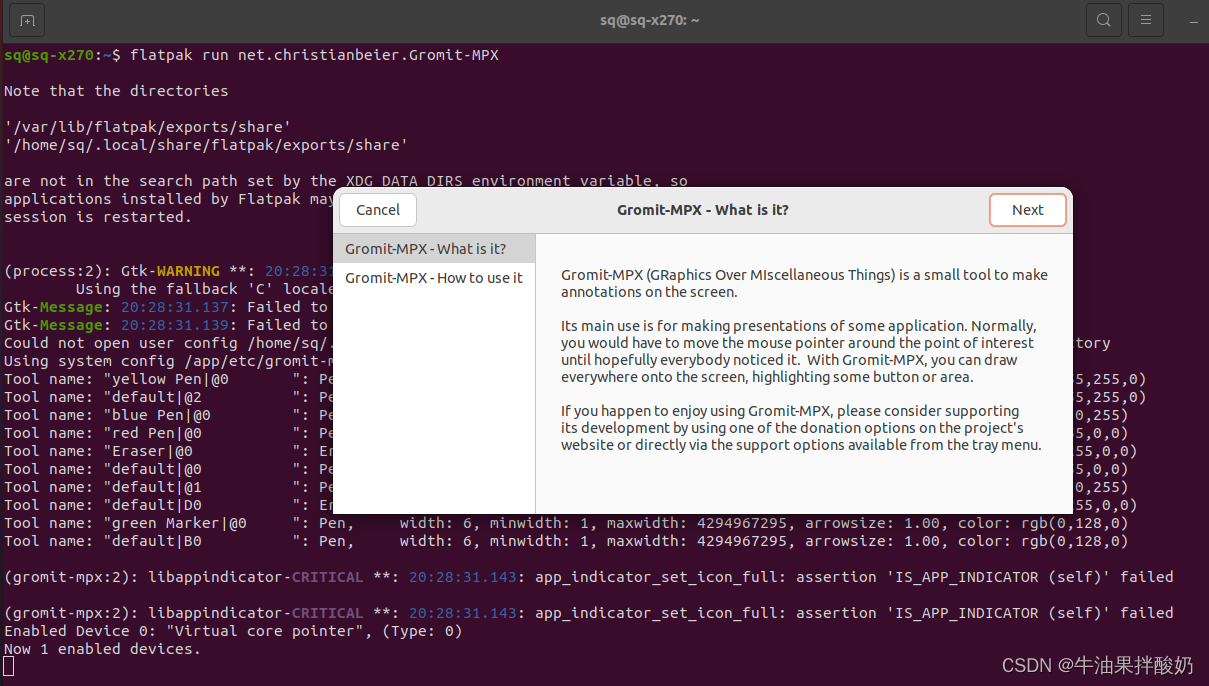Click 'Enabled Device 0: "Virtual core pointer"' line
This screenshot has width=1209, height=686.
pyautogui.click(x=233, y=631)
